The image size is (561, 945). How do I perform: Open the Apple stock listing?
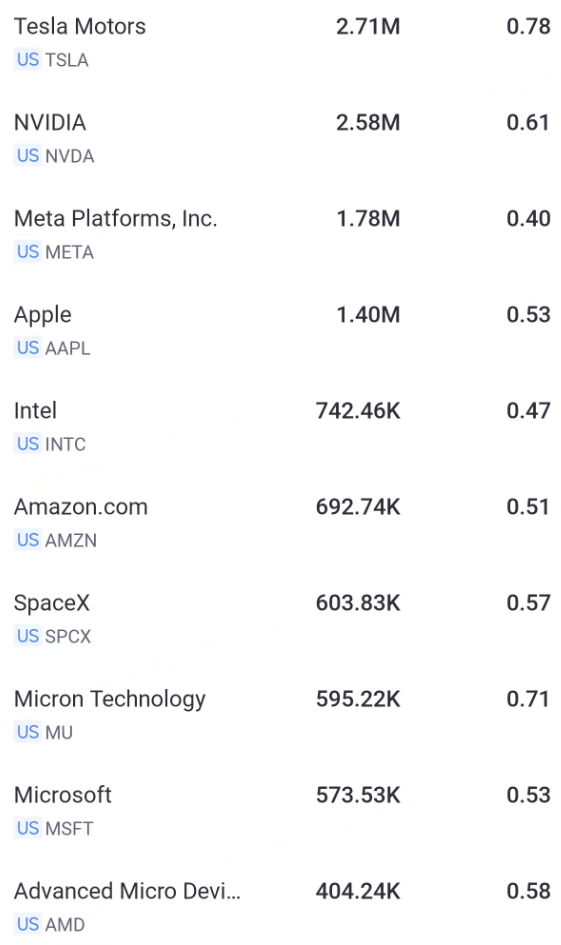coord(280,331)
